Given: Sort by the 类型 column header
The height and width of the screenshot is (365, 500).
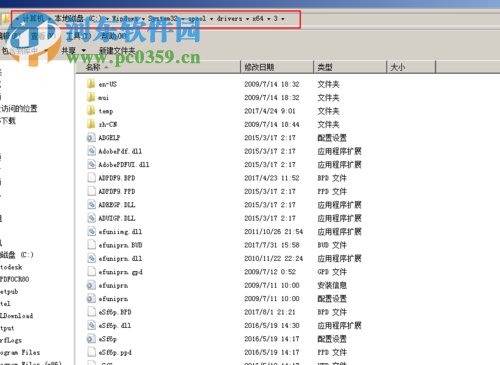Looking at the screenshot, I should point(350,67).
